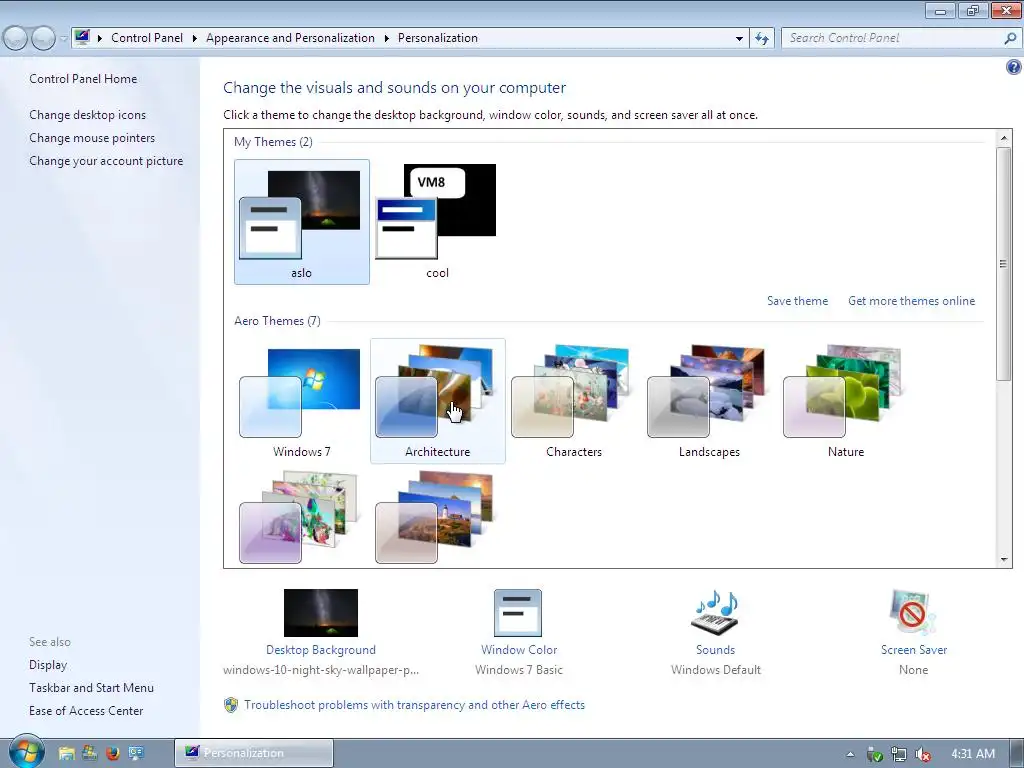1024x768 pixels.
Task: Go to Control Panel Home
Action: coord(83,79)
